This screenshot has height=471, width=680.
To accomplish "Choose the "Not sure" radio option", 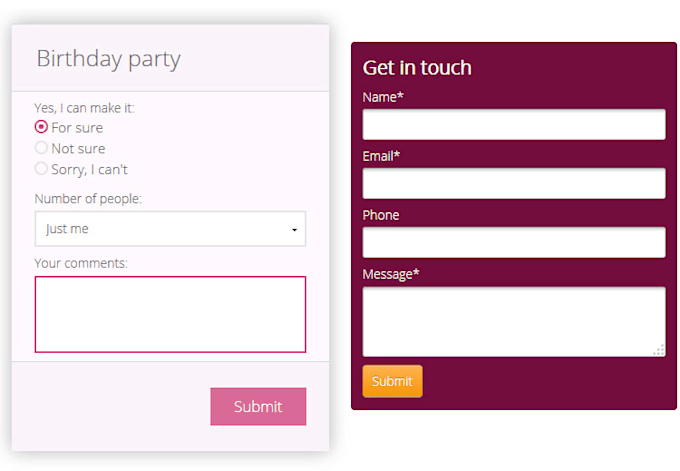I will [41, 148].
